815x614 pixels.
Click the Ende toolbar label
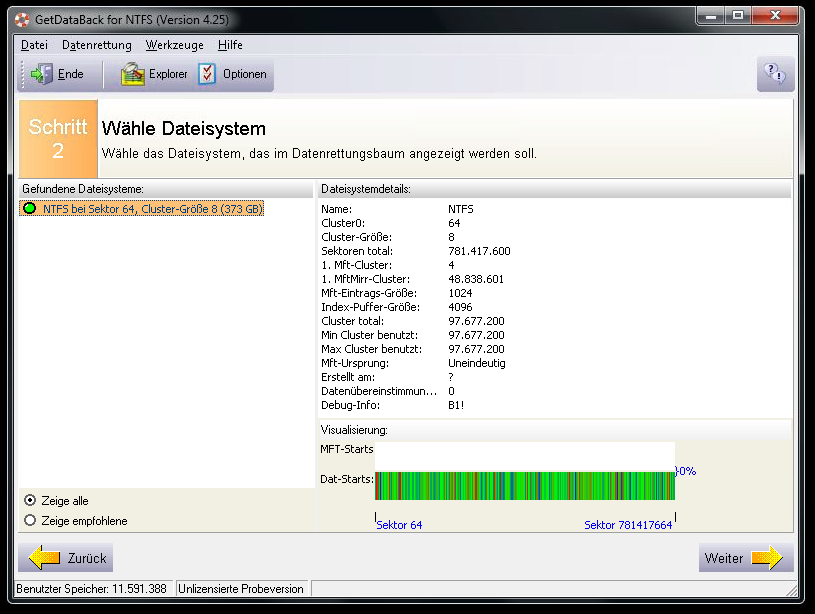(x=71, y=74)
